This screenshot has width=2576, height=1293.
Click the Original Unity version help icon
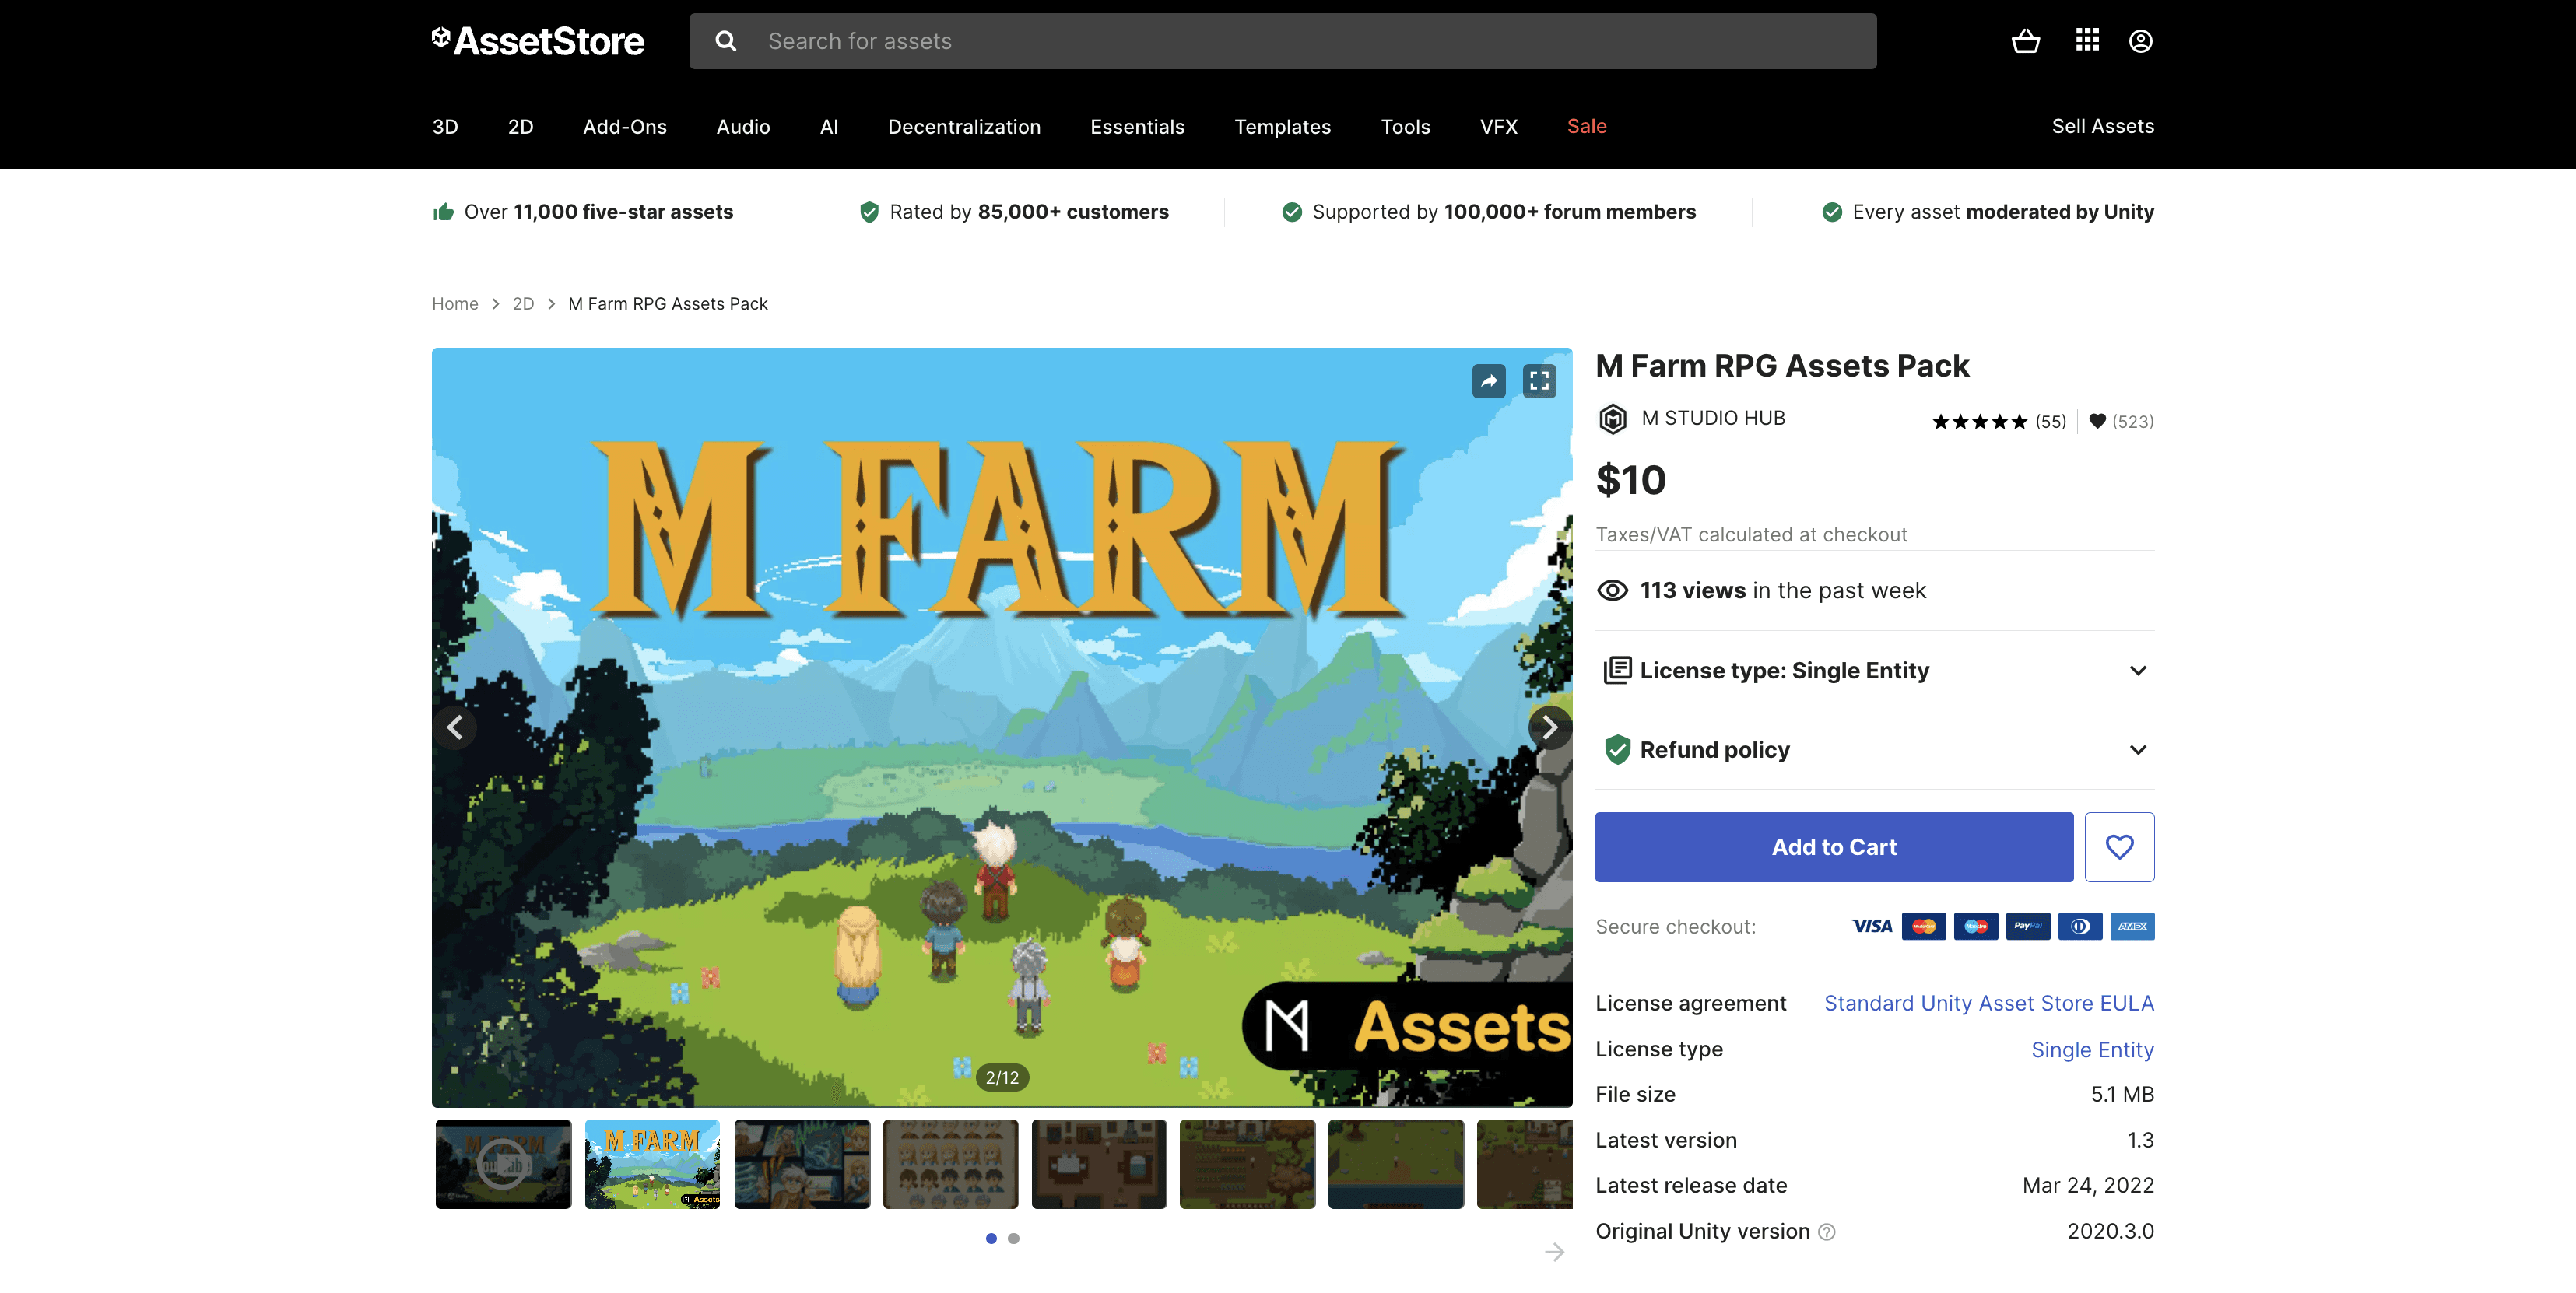click(1826, 1232)
